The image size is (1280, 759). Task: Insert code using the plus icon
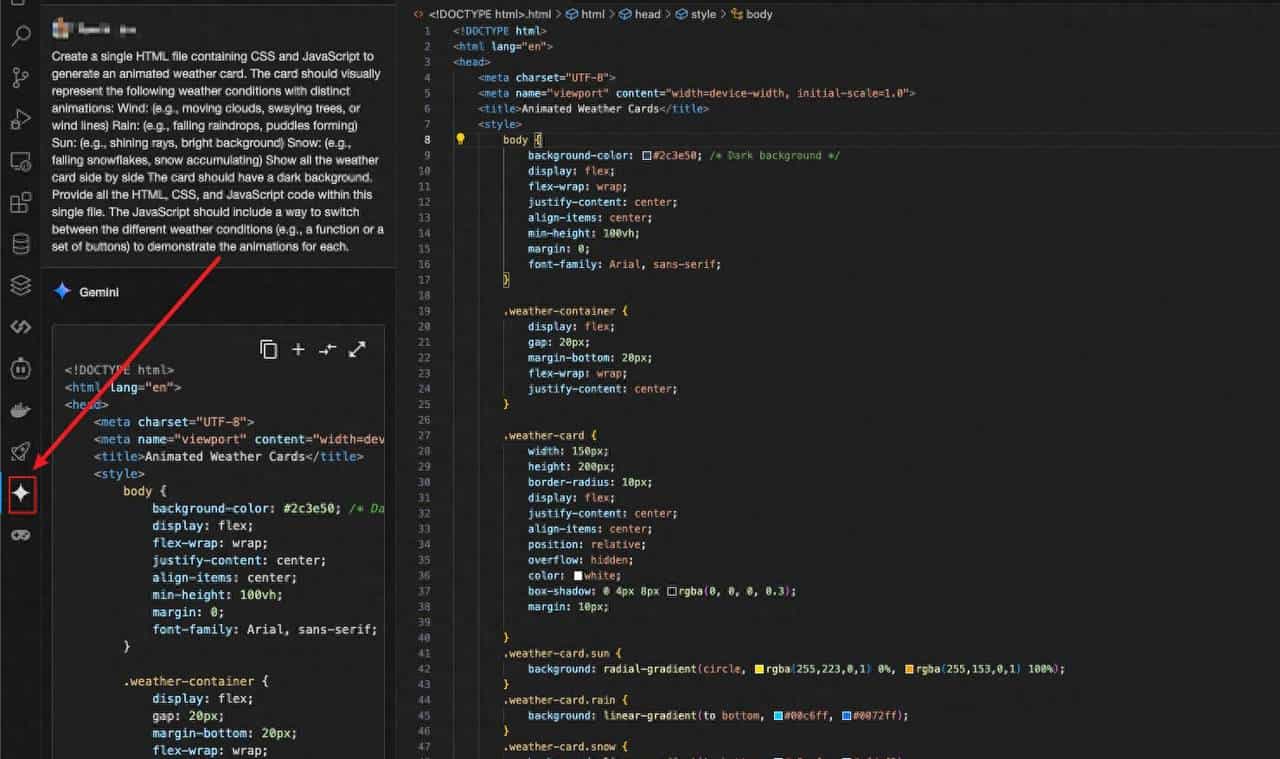tap(297, 349)
